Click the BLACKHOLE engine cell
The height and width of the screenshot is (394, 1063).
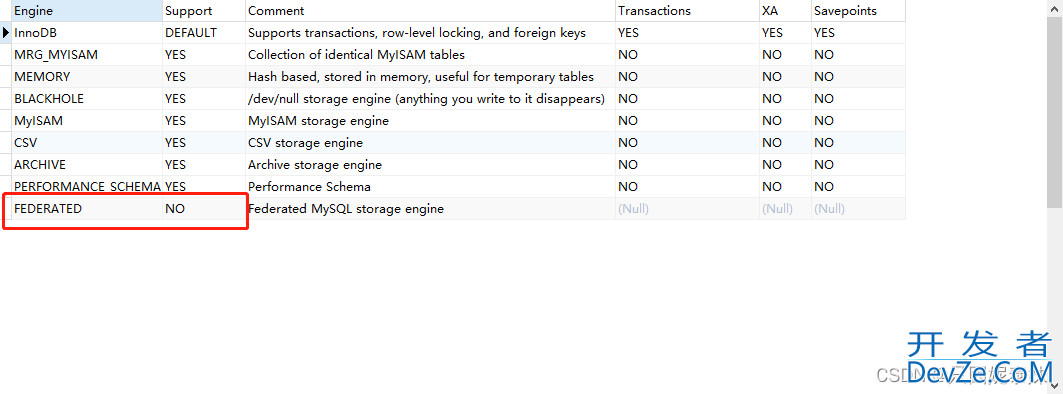87,98
